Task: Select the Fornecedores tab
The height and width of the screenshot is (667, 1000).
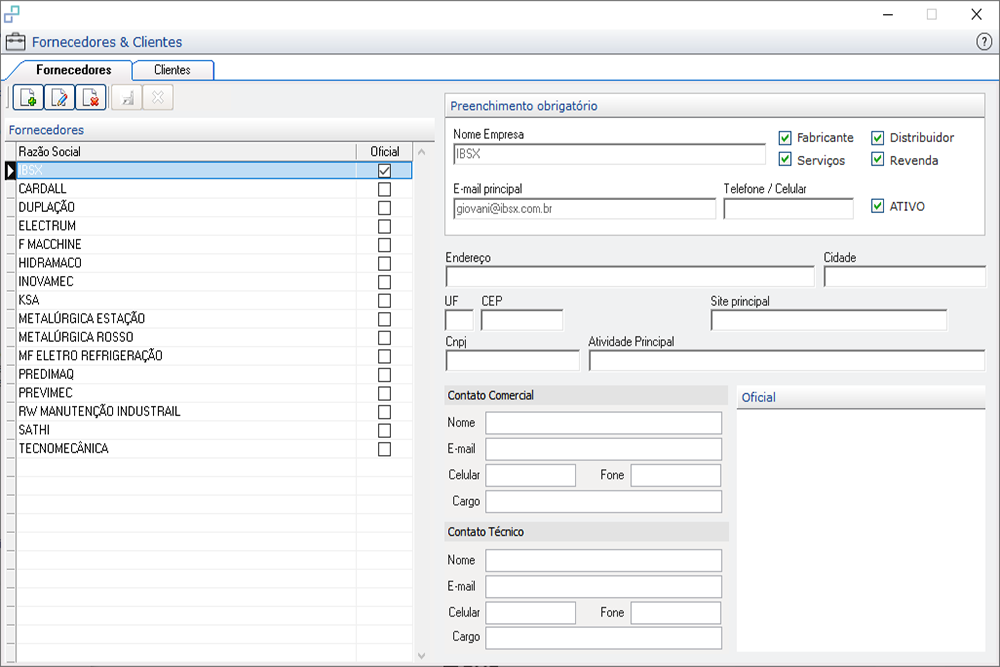Action: click(x=73, y=70)
